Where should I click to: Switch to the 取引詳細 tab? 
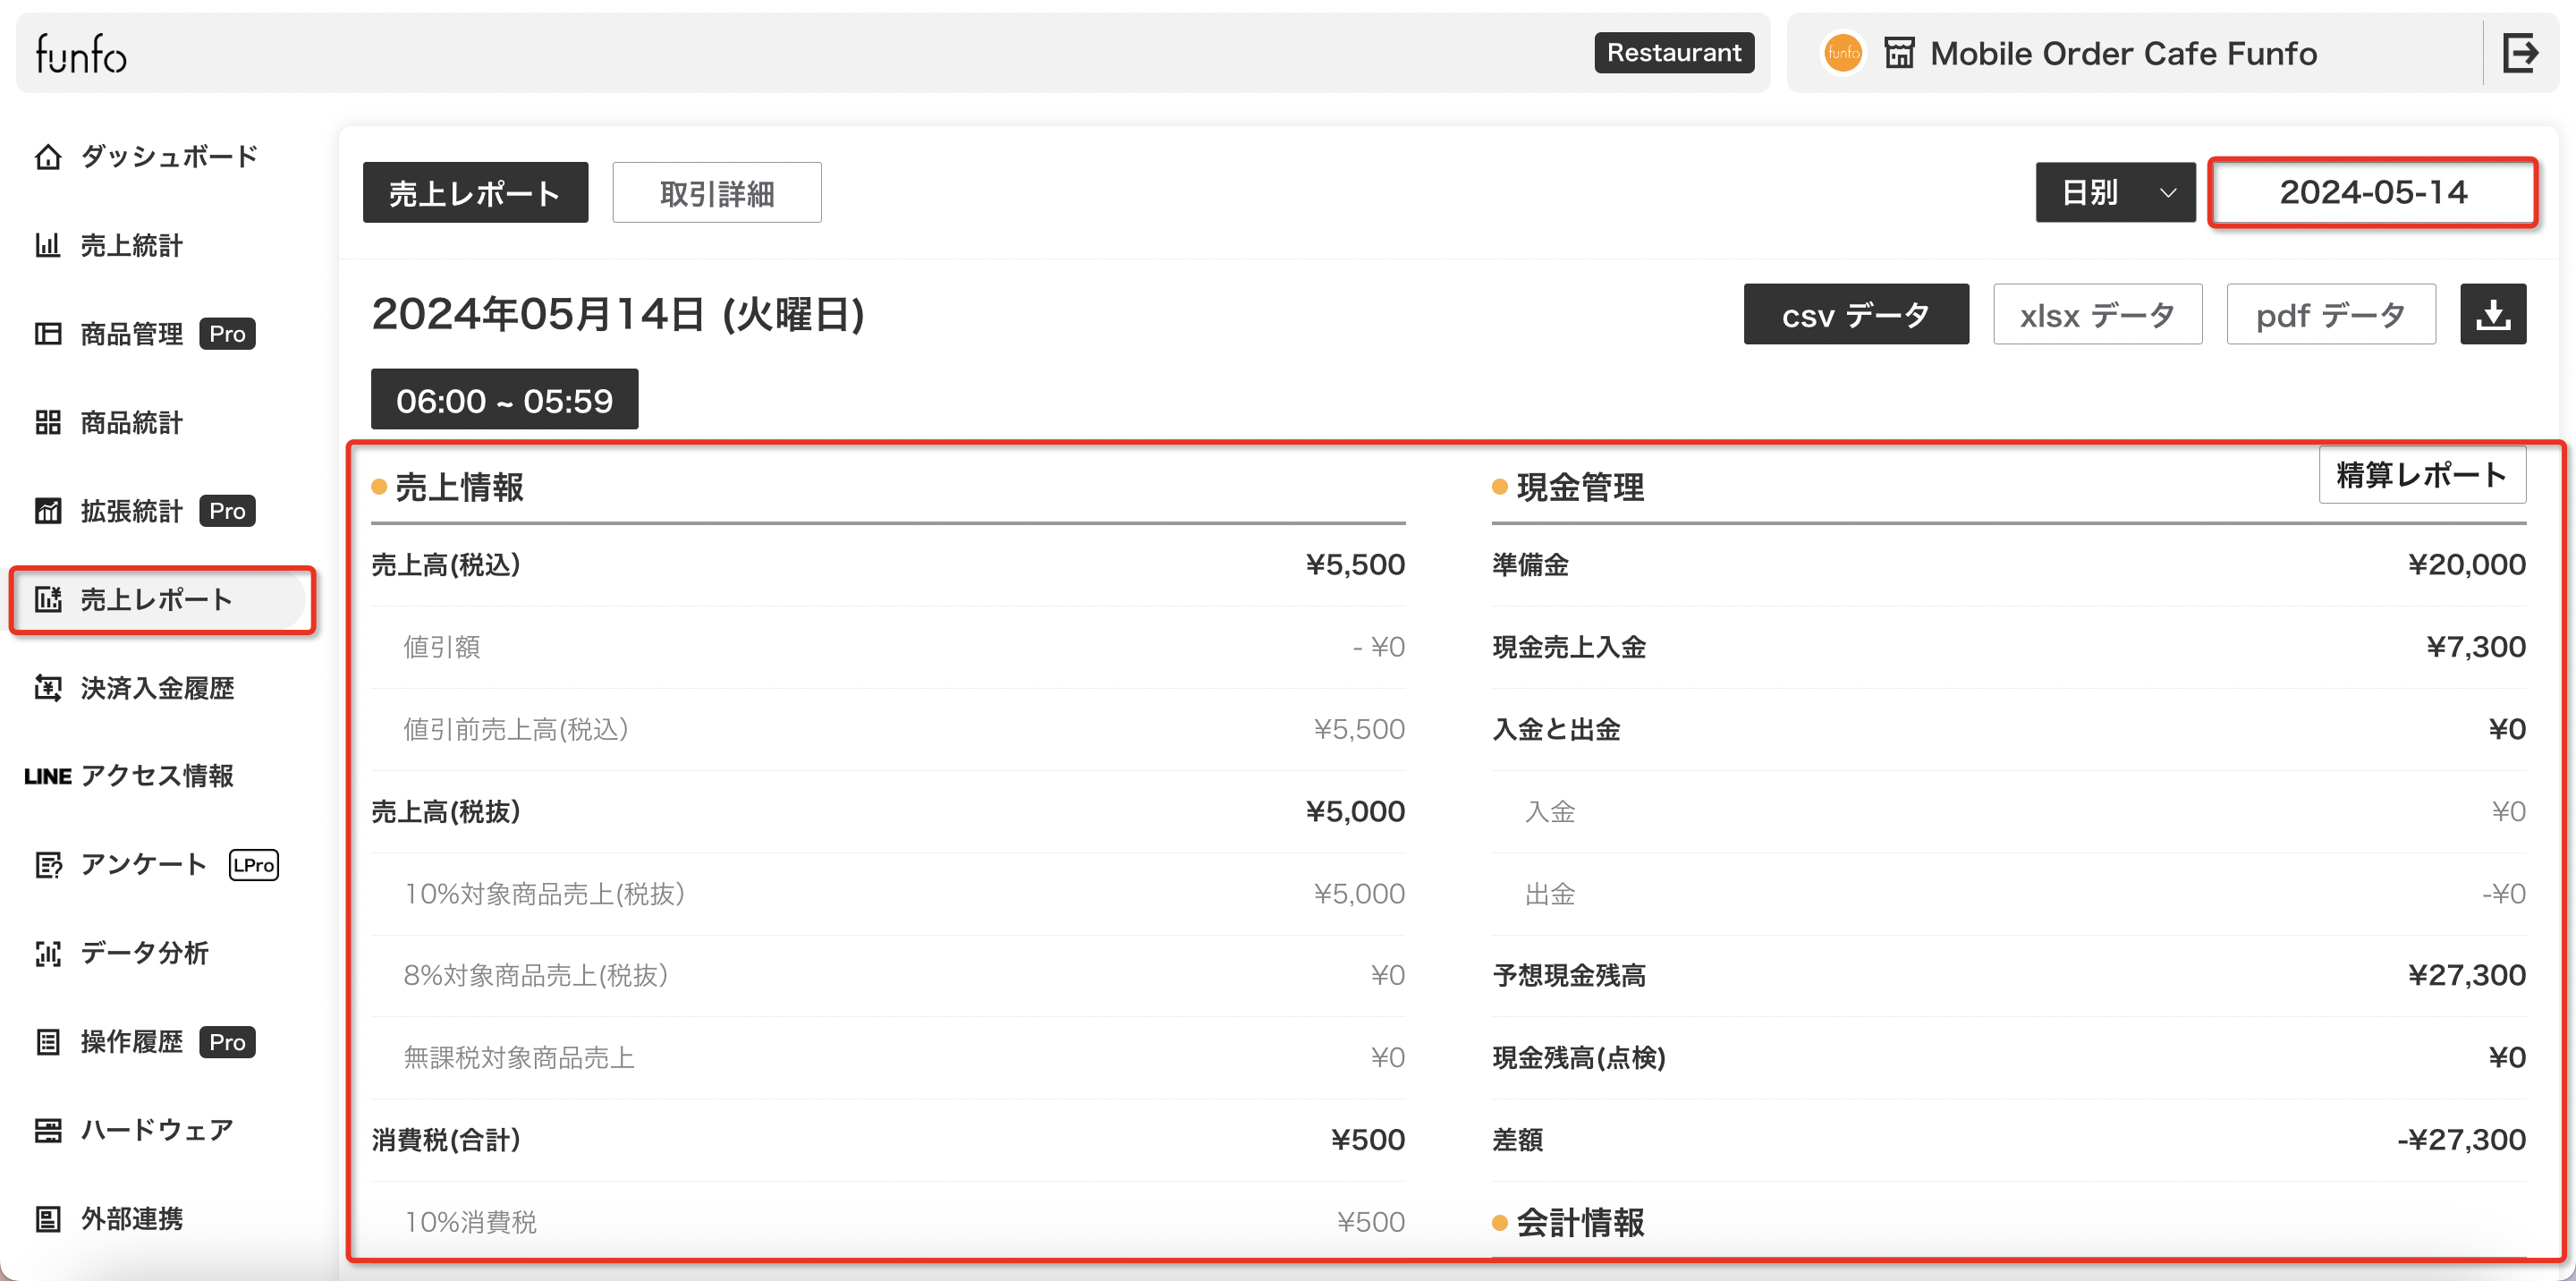click(717, 192)
